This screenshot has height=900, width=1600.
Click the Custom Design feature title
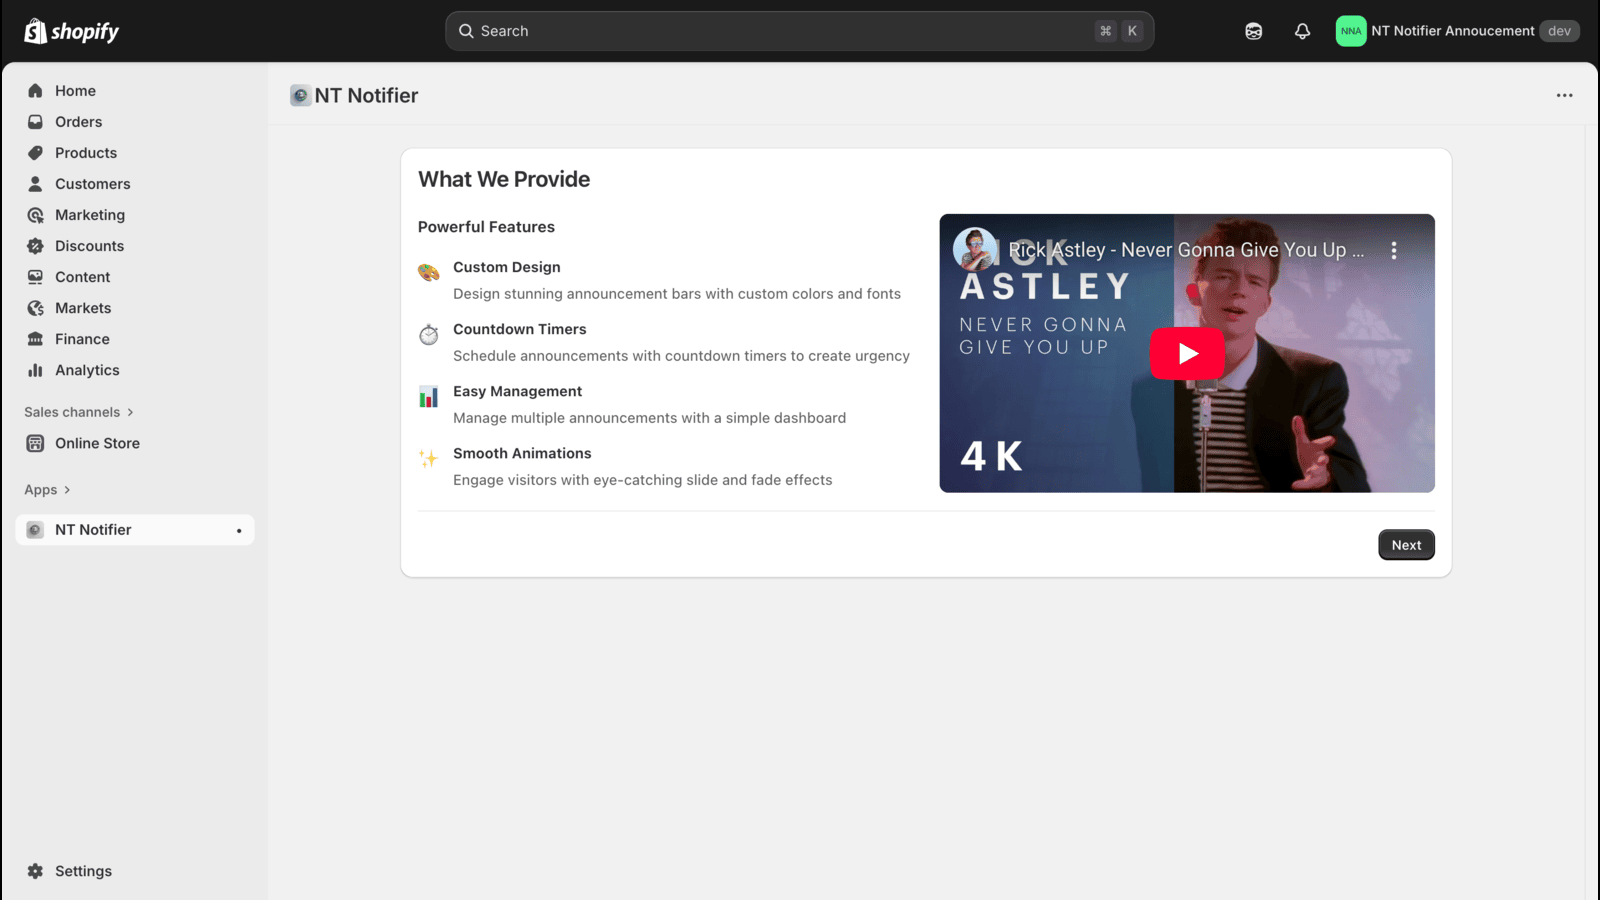(507, 267)
